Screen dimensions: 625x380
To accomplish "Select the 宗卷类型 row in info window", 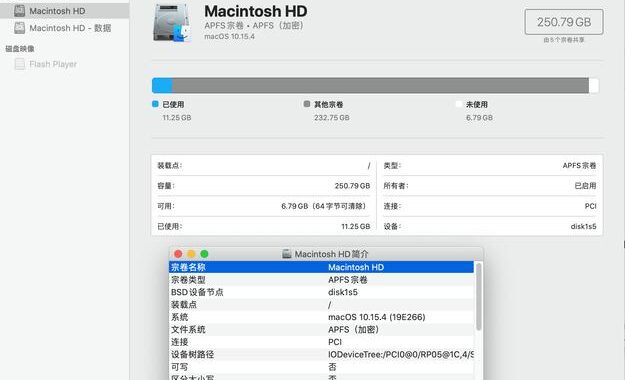I will (x=321, y=280).
